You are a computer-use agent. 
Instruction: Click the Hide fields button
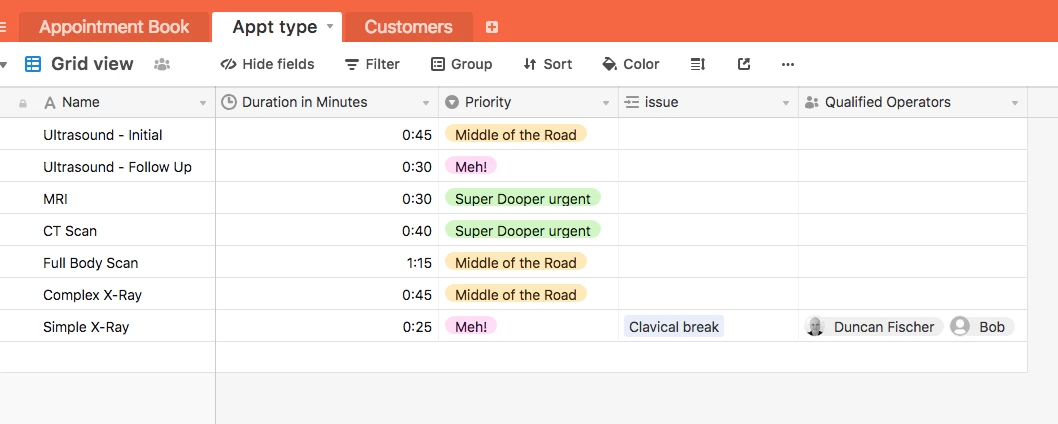tap(267, 64)
